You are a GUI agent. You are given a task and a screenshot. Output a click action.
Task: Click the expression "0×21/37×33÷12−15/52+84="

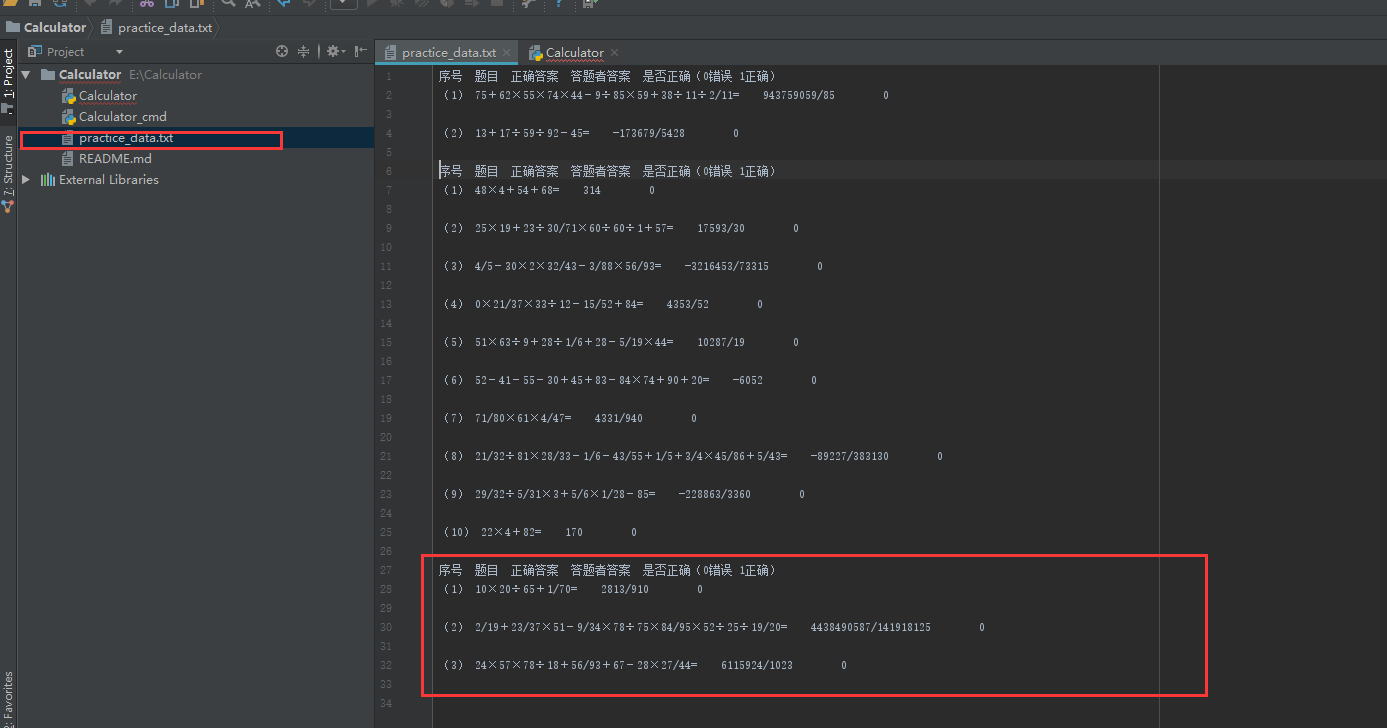point(559,304)
